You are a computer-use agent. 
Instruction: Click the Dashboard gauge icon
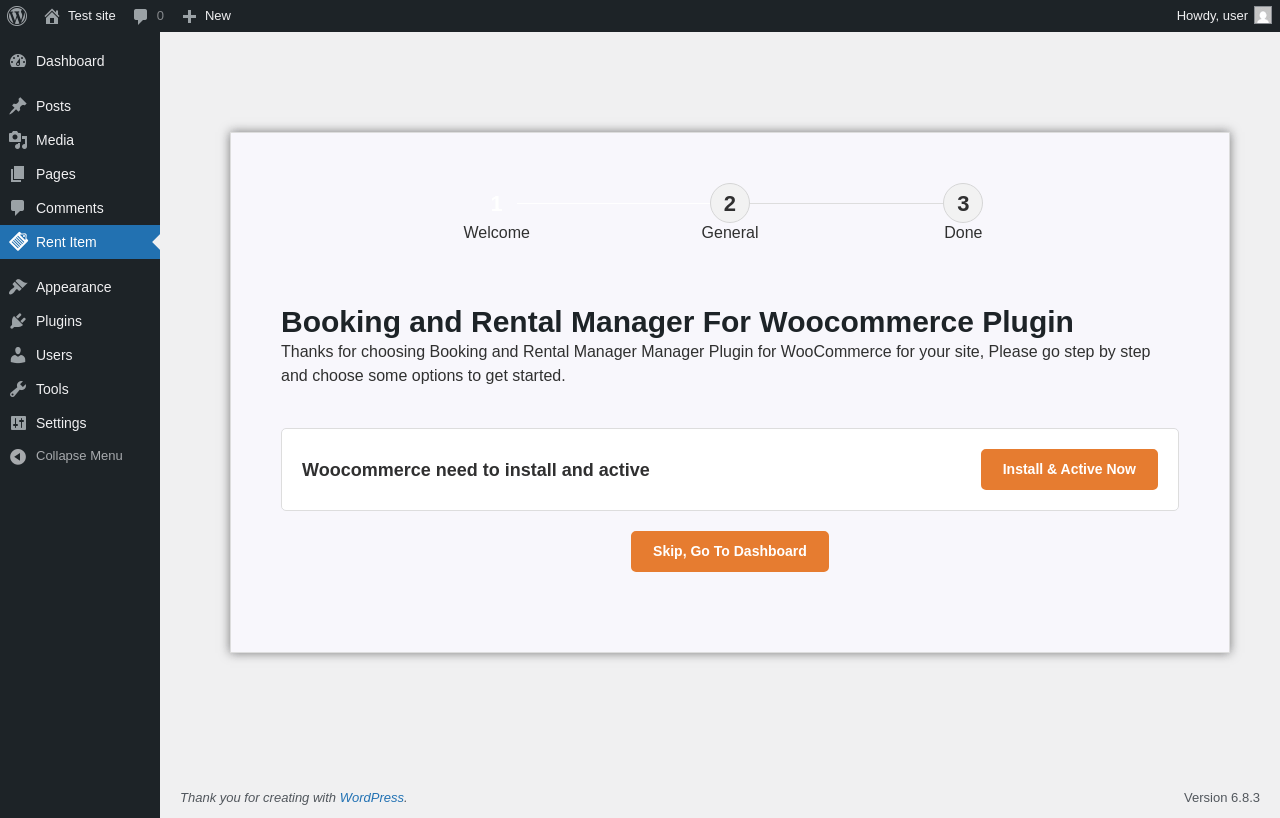click(18, 61)
